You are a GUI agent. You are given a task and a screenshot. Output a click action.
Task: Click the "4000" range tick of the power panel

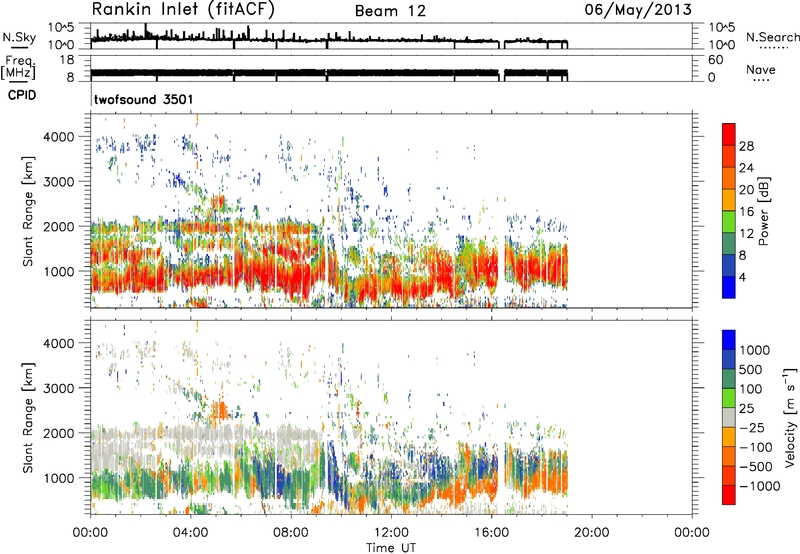pos(61,137)
